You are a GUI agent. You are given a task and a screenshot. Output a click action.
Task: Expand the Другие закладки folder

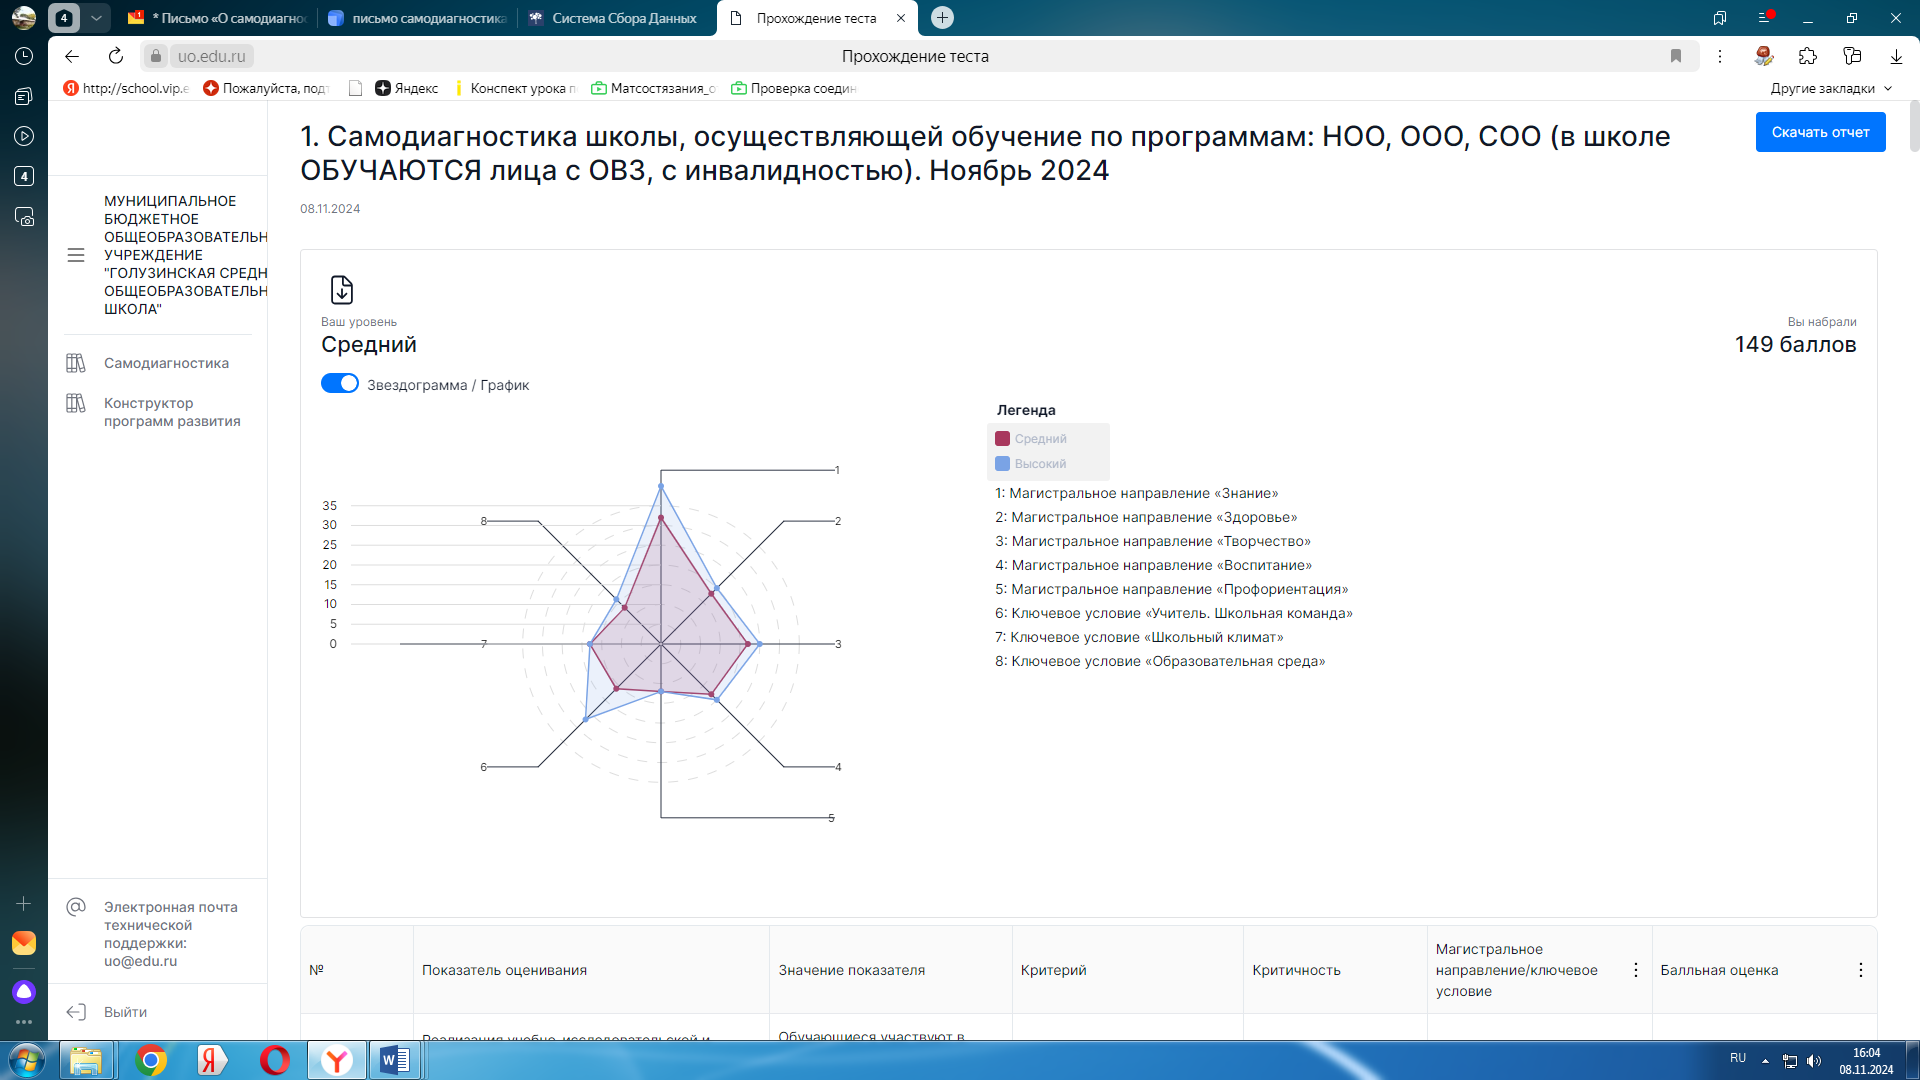tap(1832, 88)
